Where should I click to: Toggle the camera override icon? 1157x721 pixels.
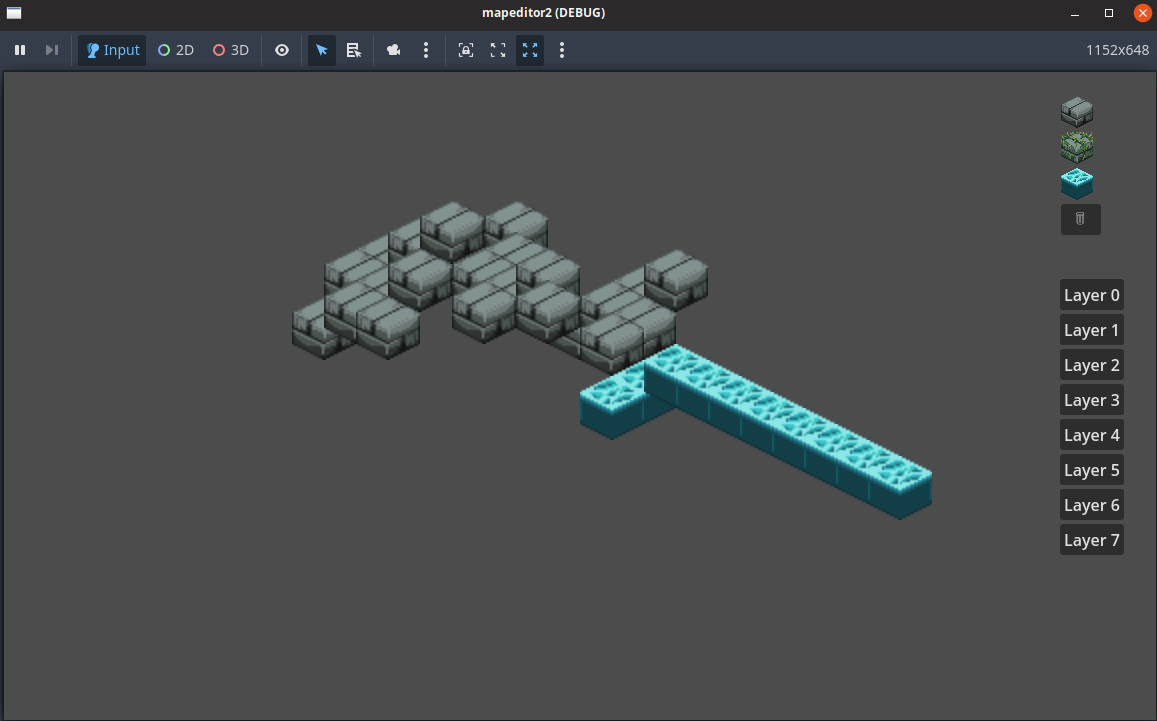[x=394, y=50]
